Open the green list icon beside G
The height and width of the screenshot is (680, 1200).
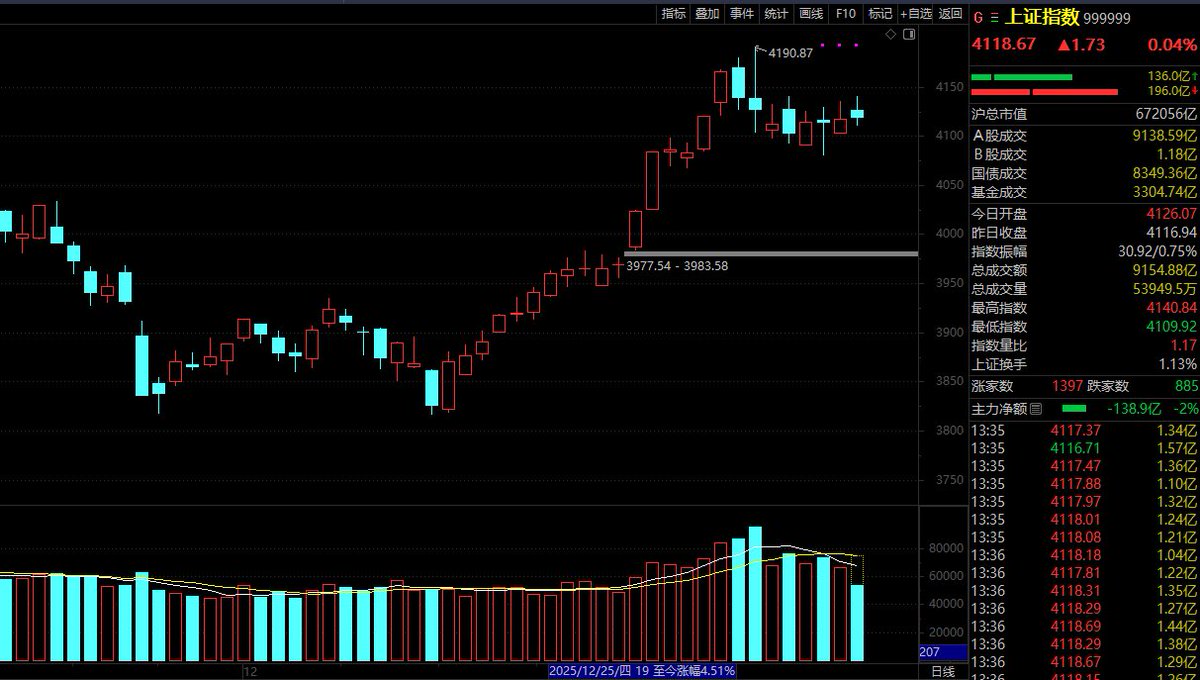(x=994, y=17)
